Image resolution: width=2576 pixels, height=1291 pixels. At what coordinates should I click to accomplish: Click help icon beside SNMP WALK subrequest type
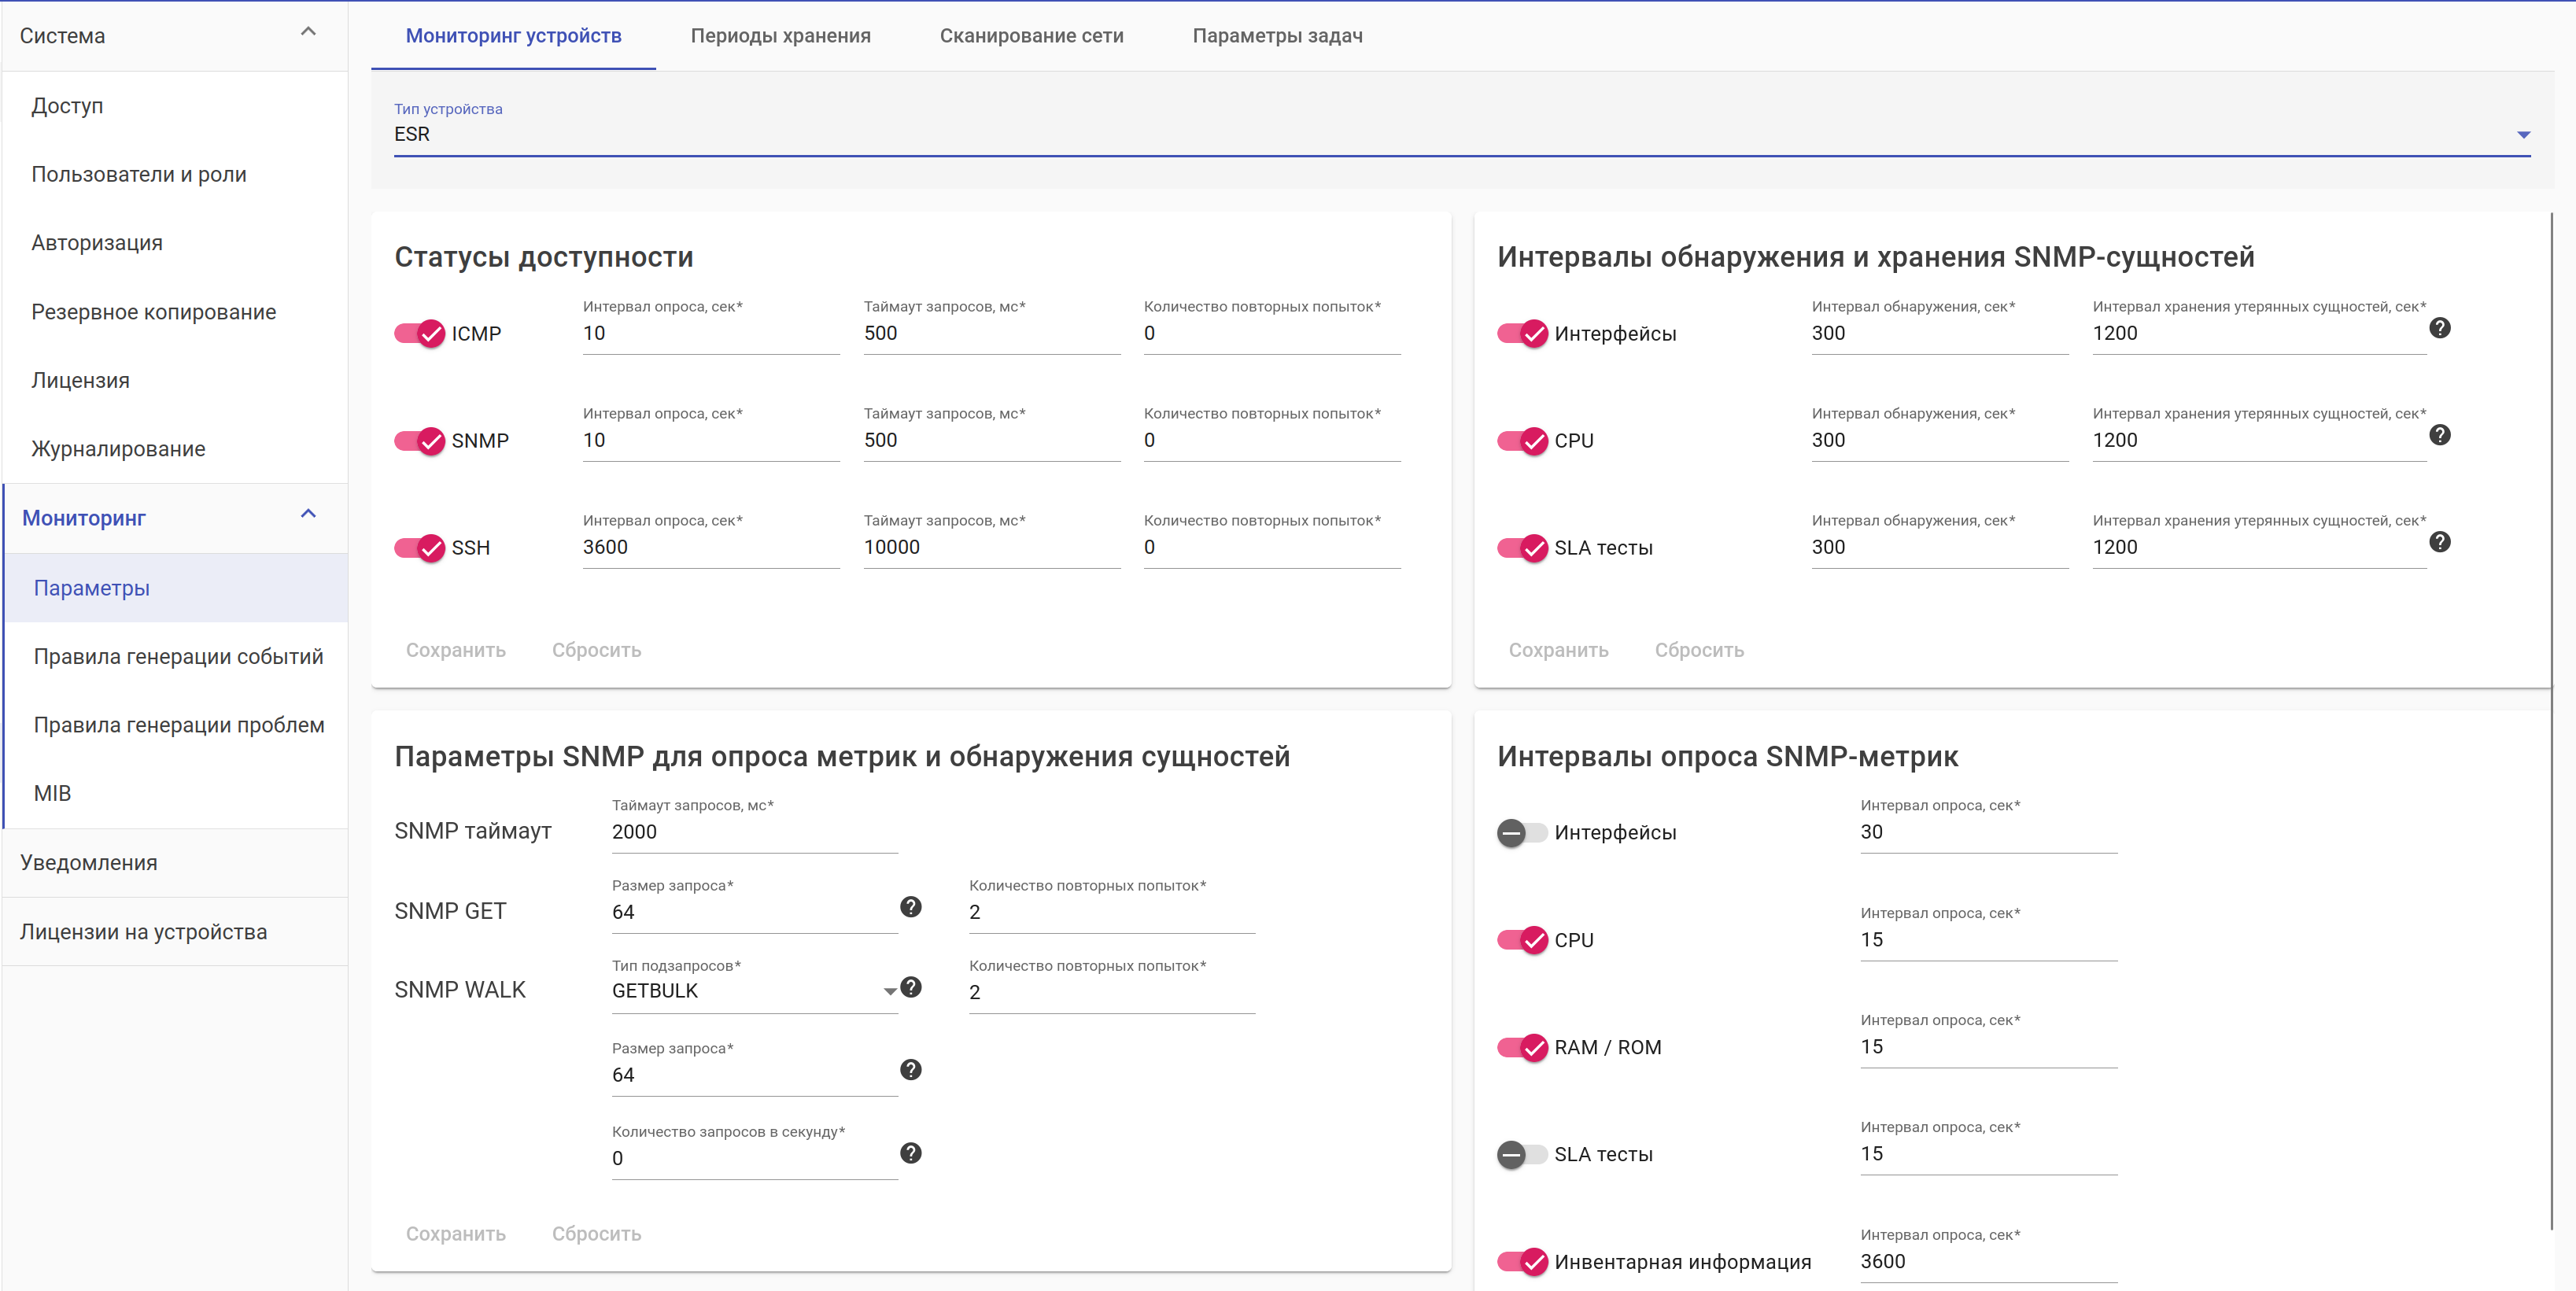910,987
